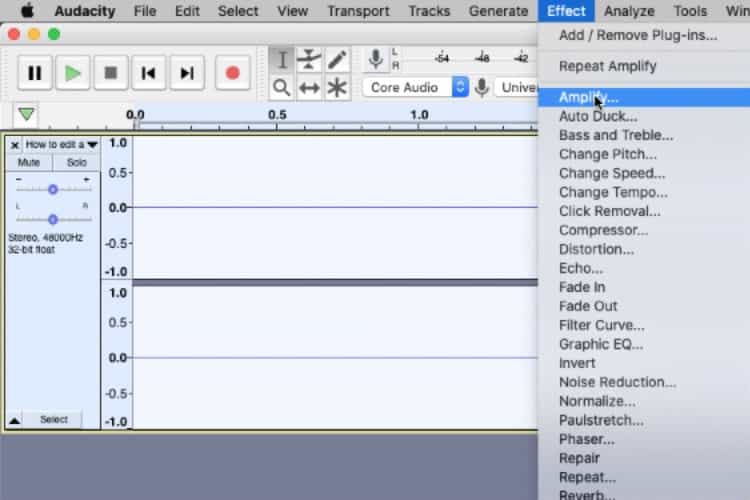Start playback with the green Play button
The width and height of the screenshot is (750, 500).
coord(73,73)
